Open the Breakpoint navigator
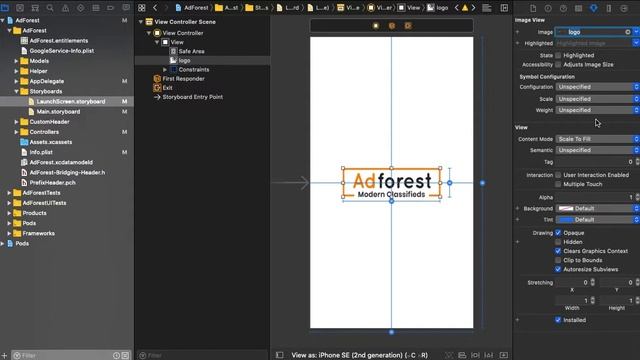The height and width of the screenshot is (360, 640). 111,8
